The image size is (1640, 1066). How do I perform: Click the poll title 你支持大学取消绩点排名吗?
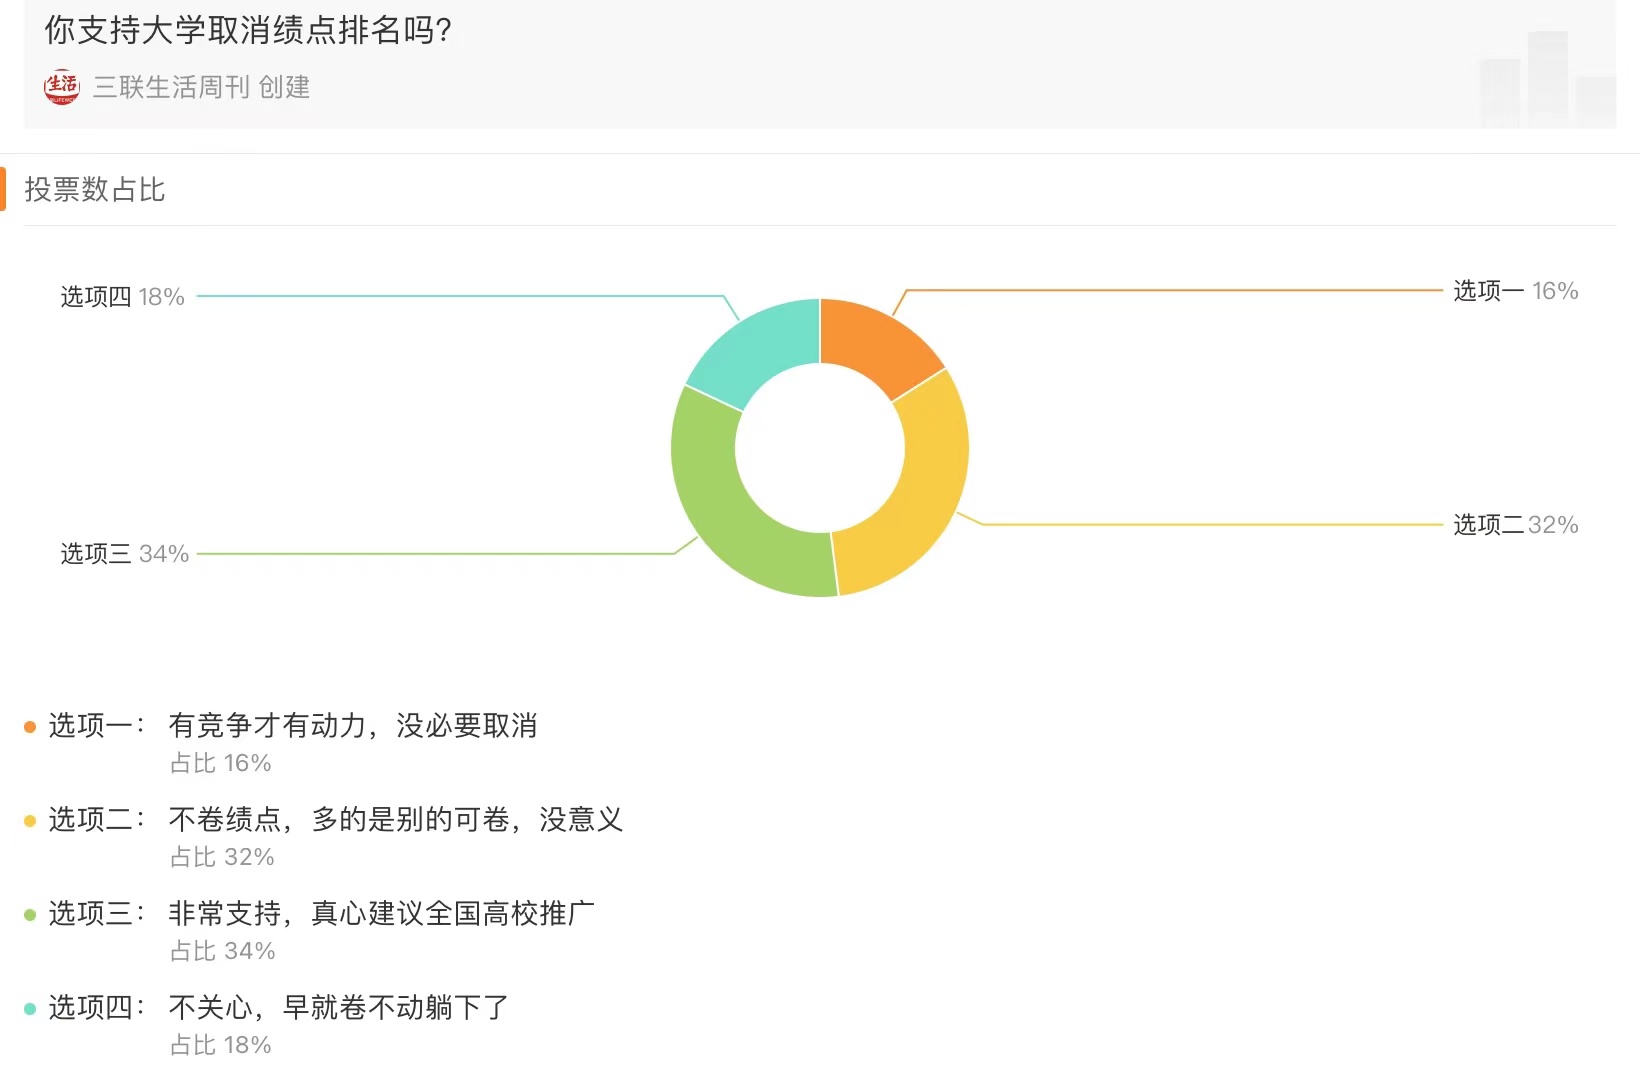248,31
